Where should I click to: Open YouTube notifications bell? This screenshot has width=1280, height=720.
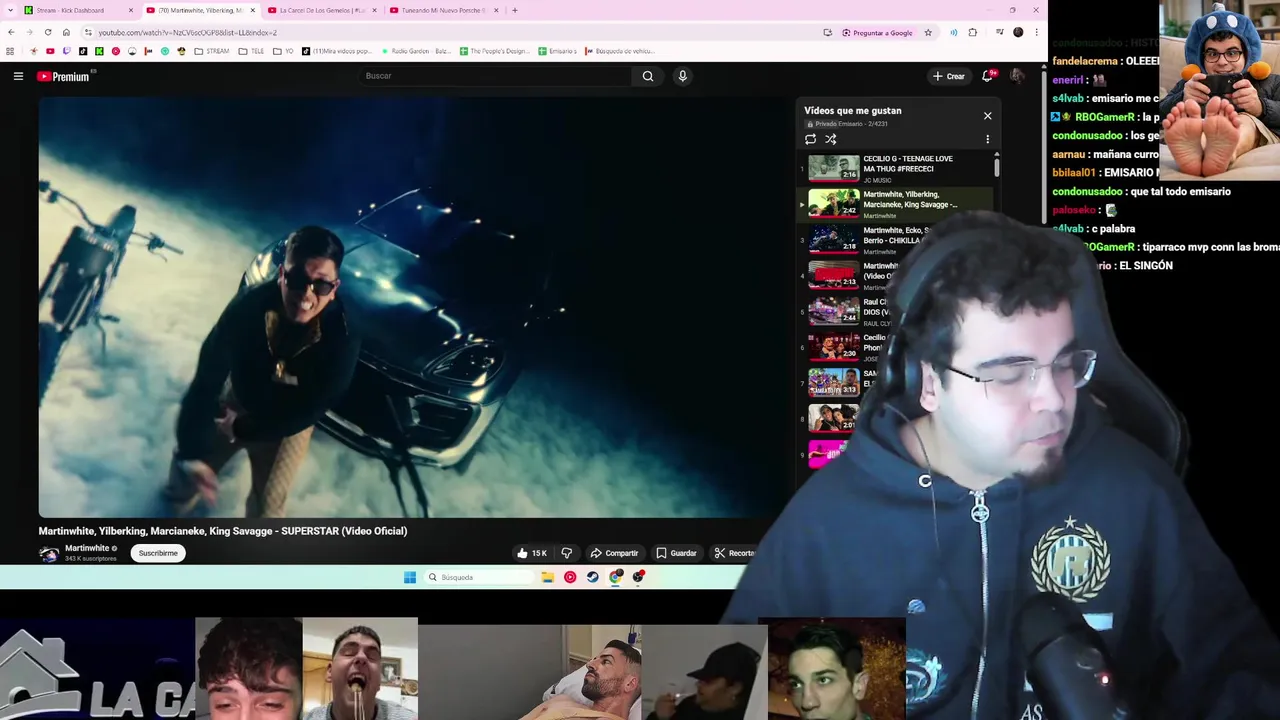(x=987, y=76)
